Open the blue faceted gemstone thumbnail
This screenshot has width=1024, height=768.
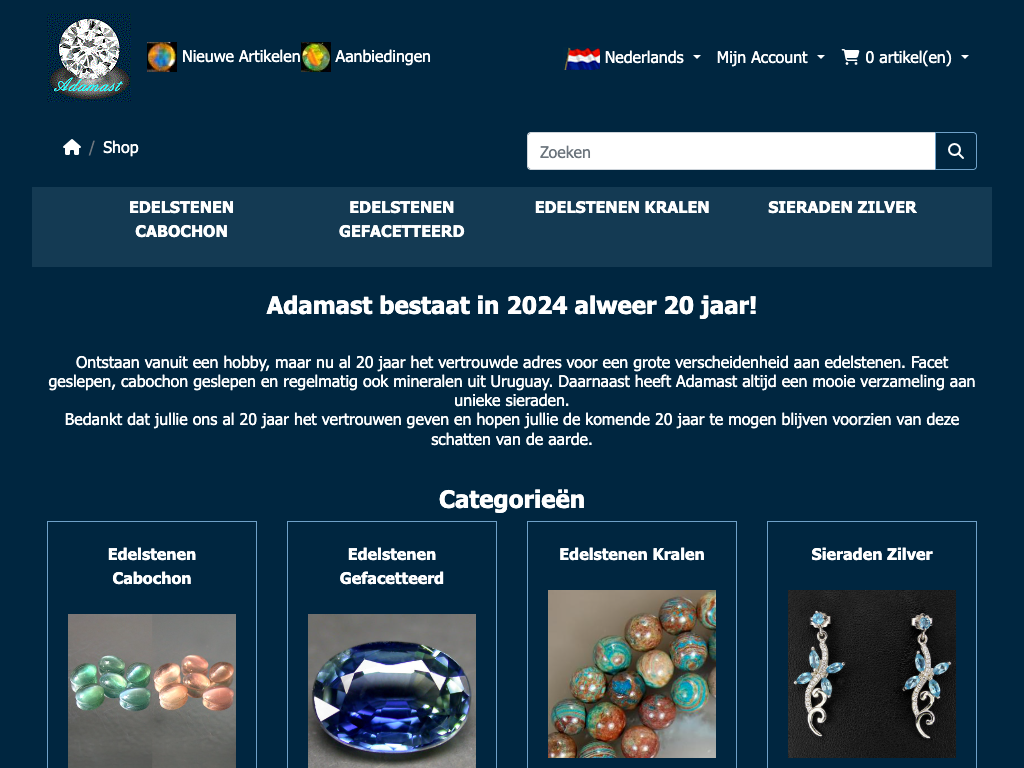(x=392, y=691)
